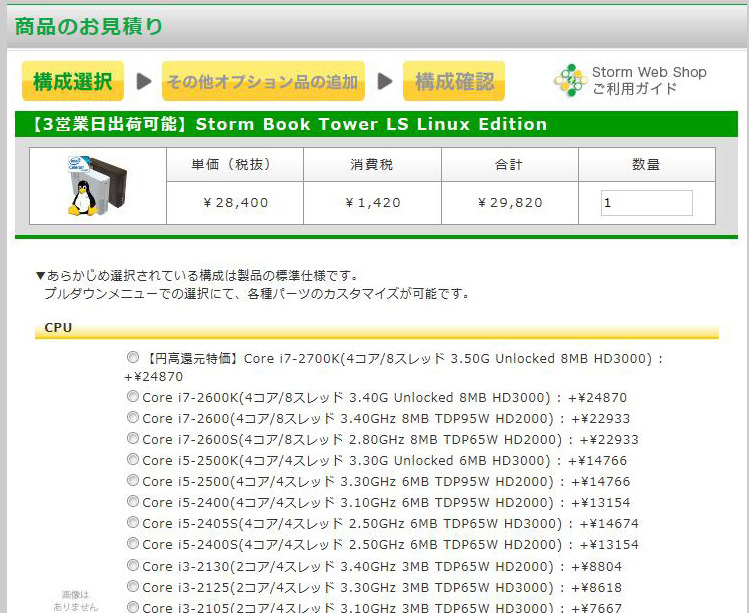Image resolution: width=749 pixels, height=613 pixels.
Task: Choose the Core i3-2130 3.40GHz option
Action: click(132, 566)
